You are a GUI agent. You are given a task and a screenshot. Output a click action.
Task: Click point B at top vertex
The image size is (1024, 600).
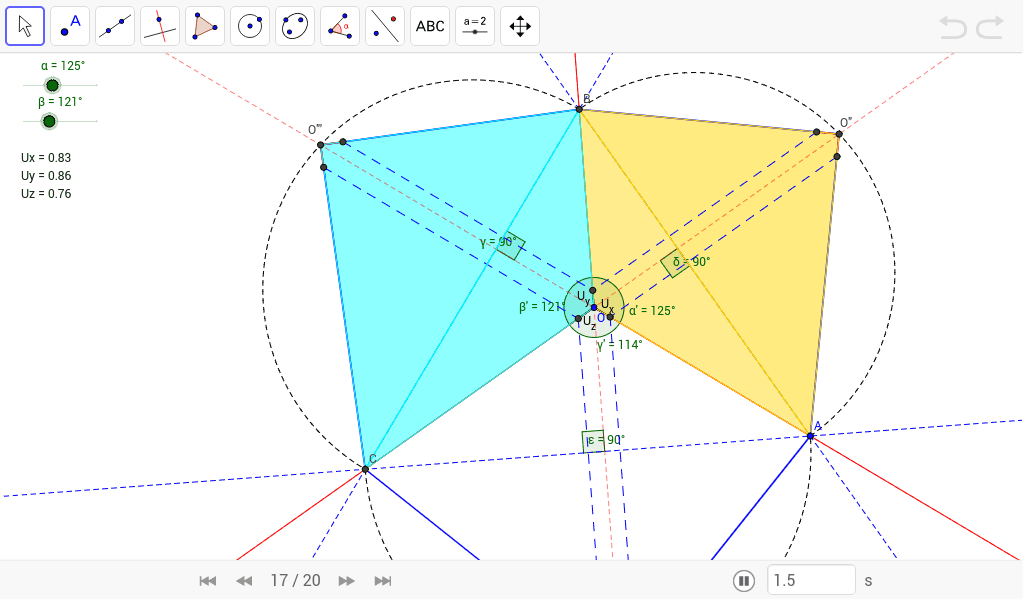click(x=579, y=109)
